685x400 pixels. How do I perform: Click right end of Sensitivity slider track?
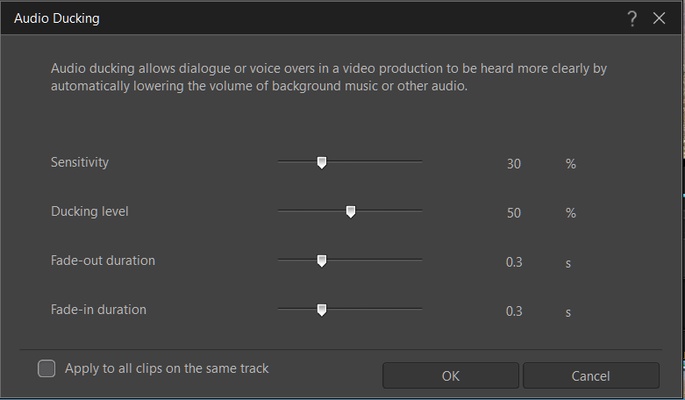point(420,160)
